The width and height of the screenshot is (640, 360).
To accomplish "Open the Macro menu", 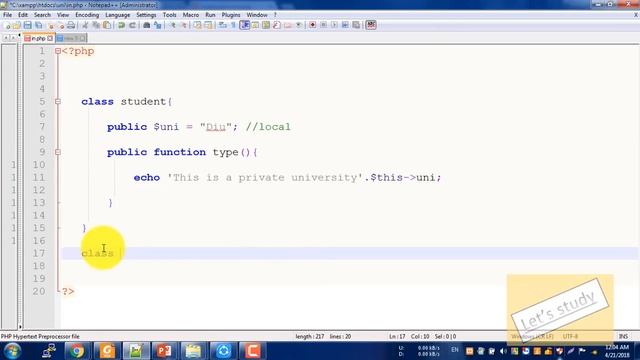I will coord(191,15).
